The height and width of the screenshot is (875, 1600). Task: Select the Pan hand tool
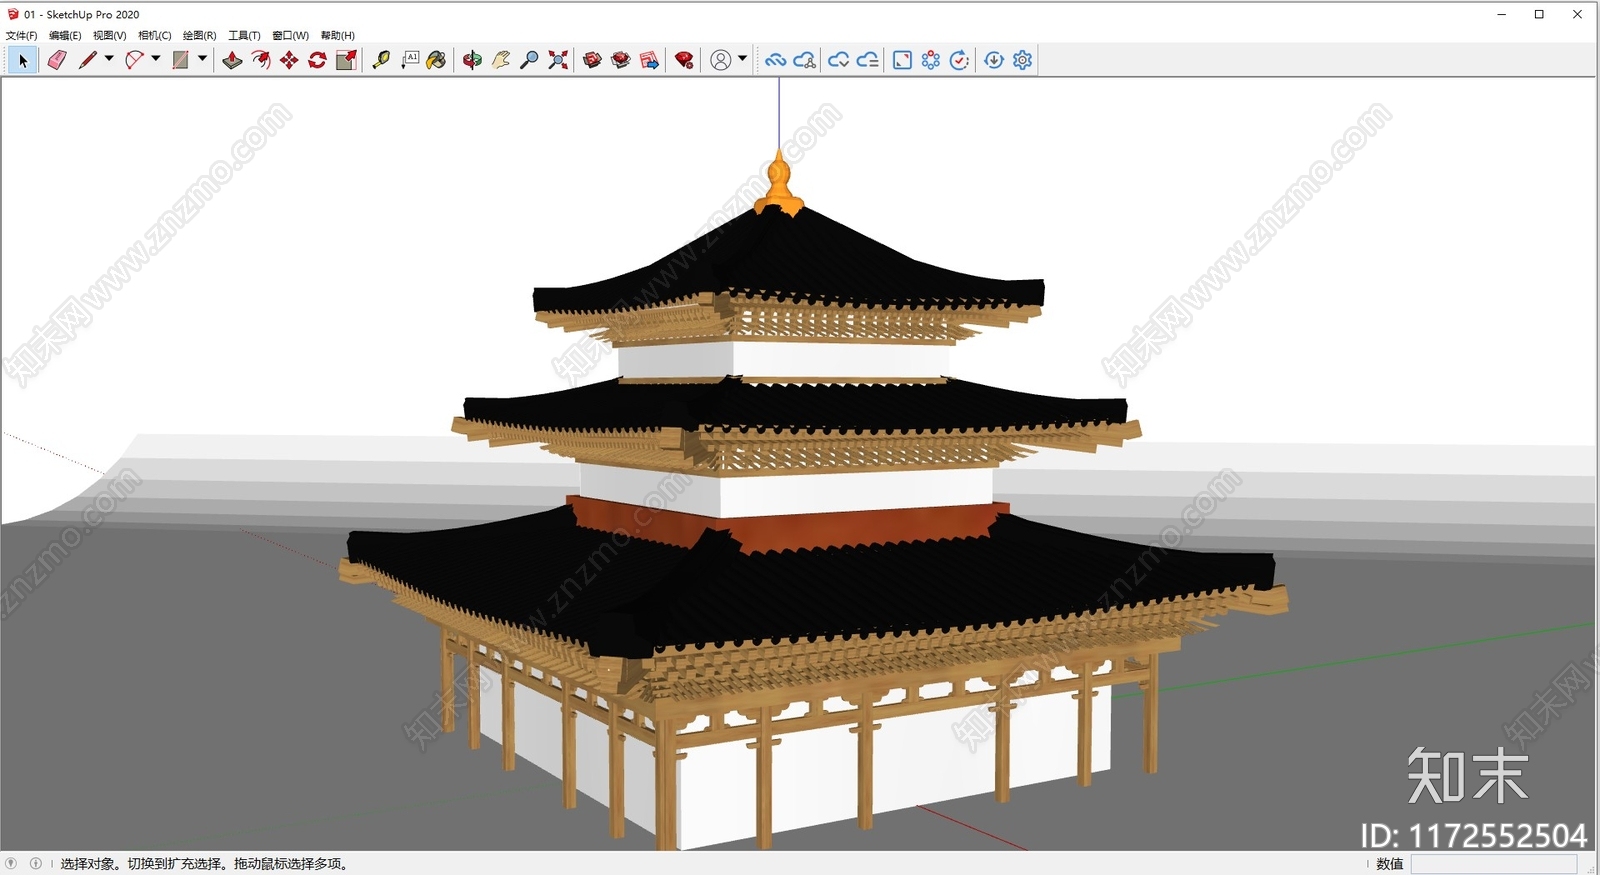[x=501, y=60]
